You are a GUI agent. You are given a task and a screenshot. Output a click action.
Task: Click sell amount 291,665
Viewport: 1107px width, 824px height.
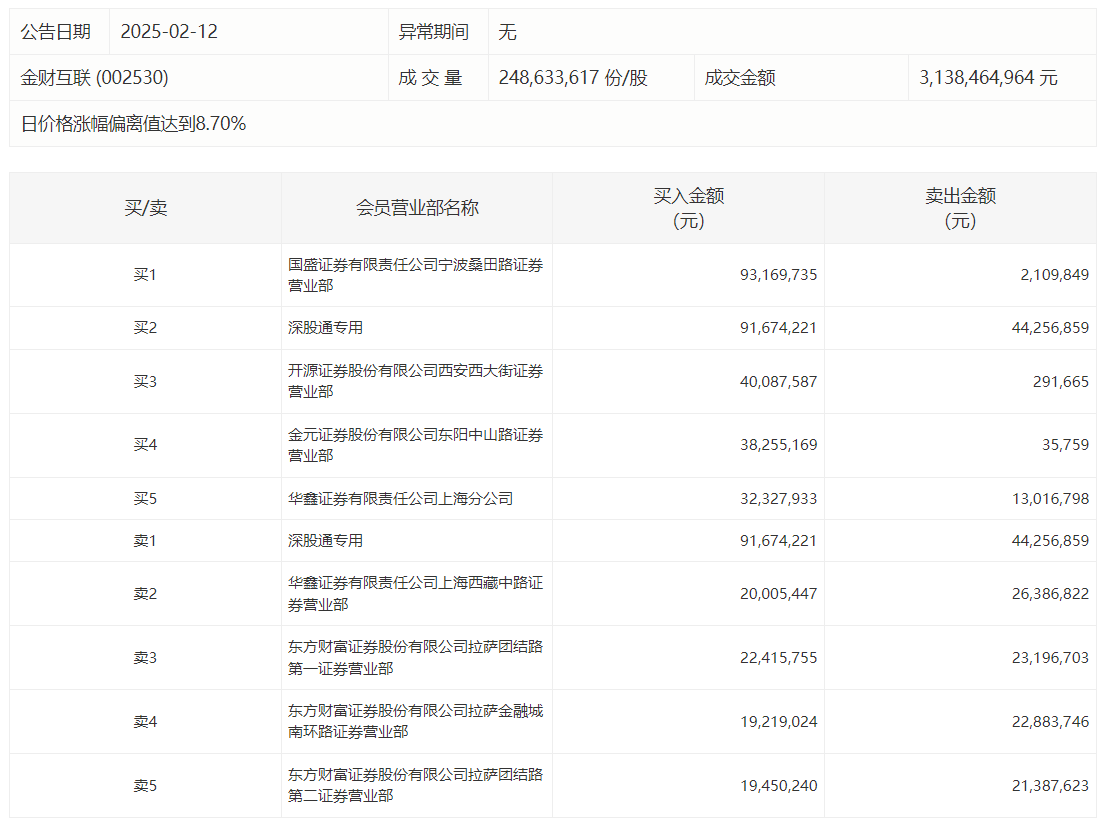(1060, 381)
